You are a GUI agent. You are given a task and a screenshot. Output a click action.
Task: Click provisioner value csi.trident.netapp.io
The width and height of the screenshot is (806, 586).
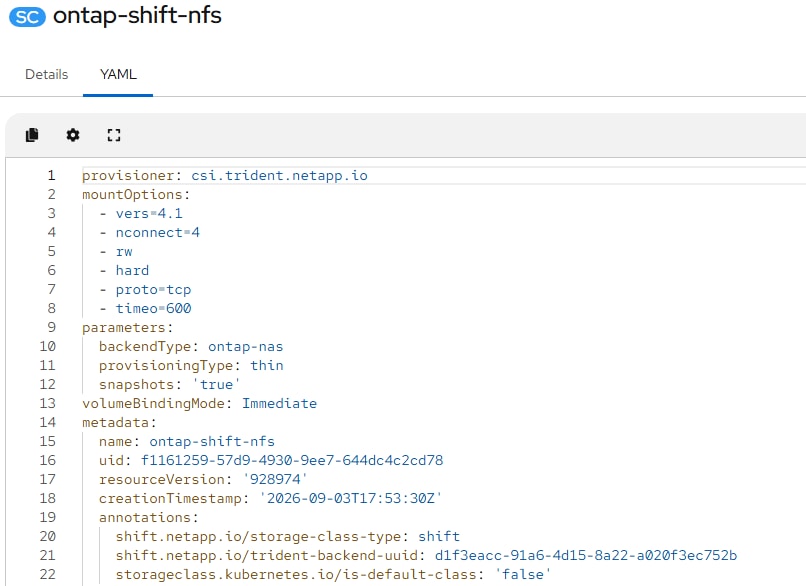point(279,176)
